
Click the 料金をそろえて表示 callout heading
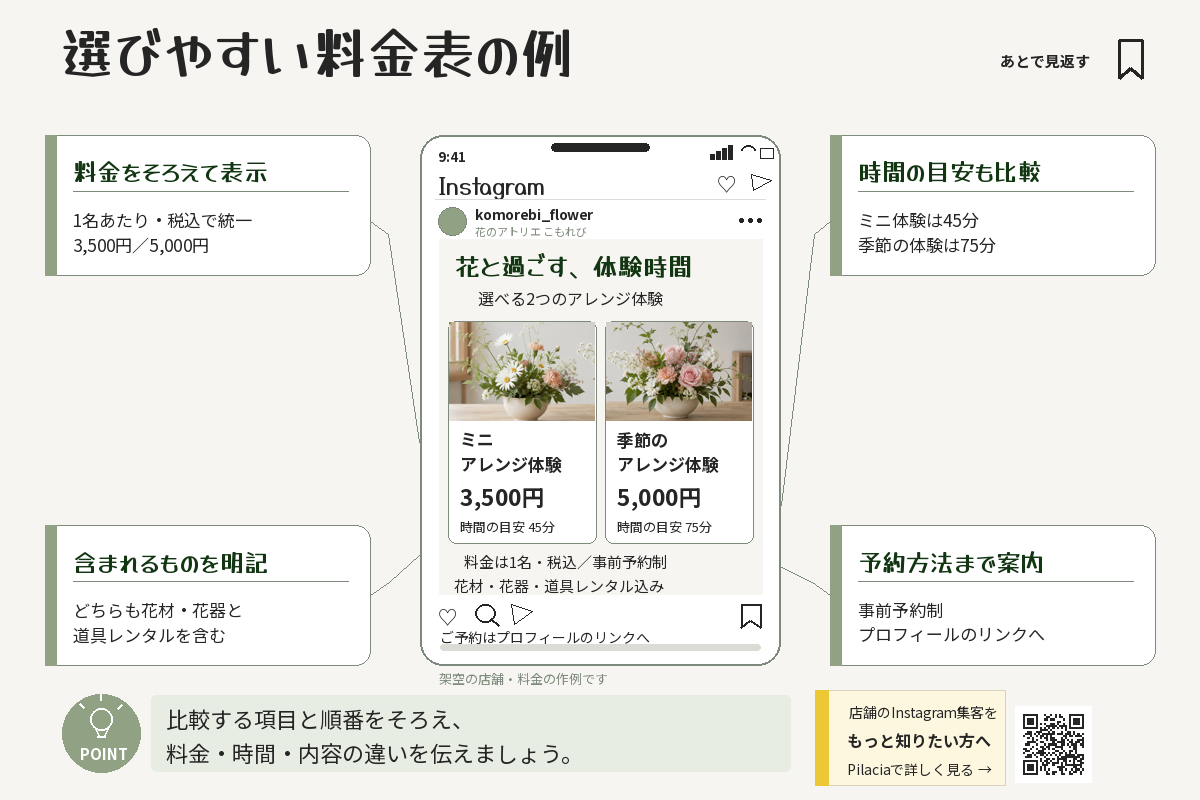coord(170,172)
